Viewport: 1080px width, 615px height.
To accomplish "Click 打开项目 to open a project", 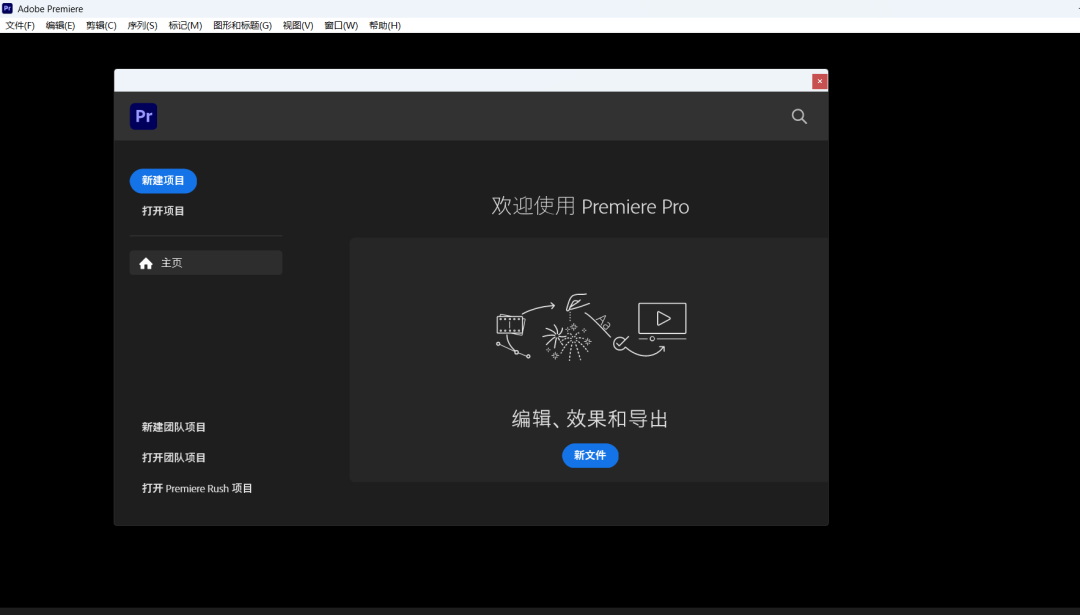I will tap(163, 211).
